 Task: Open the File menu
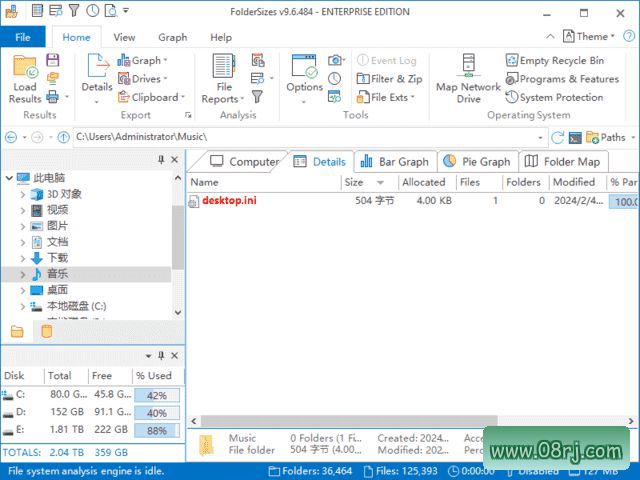click(x=23, y=37)
